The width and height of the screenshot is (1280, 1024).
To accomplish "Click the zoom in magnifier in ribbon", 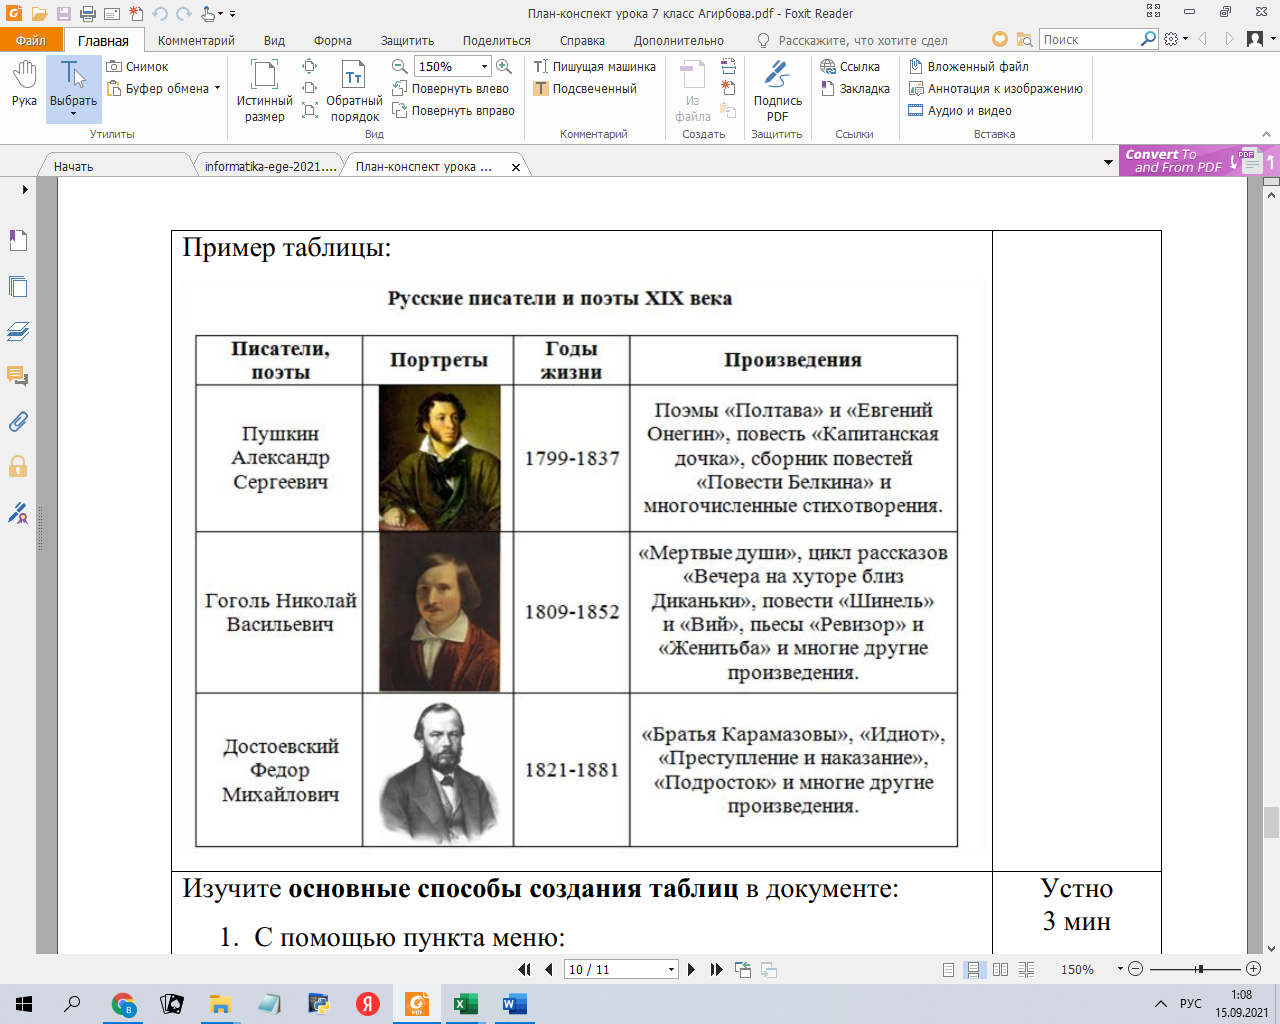I will 504,67.
